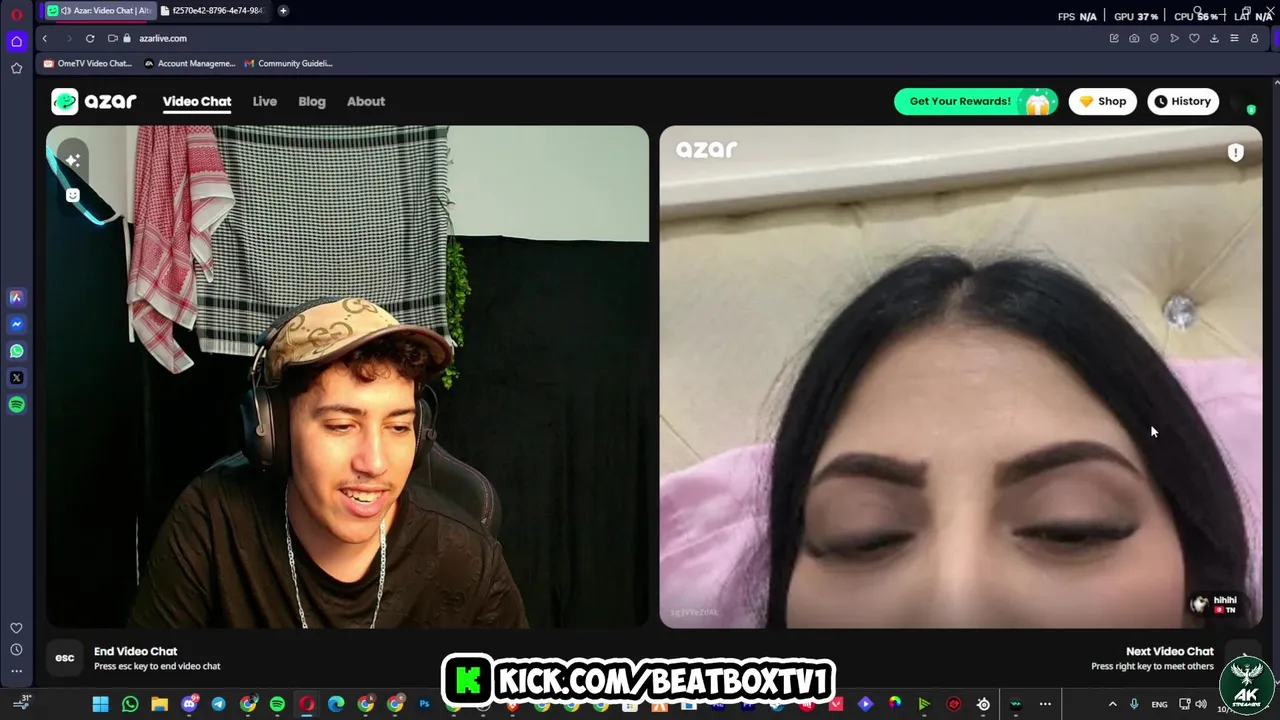Open WhatsApp in Opera sidebar
The image size is (1280, 720).
(16, 351)
